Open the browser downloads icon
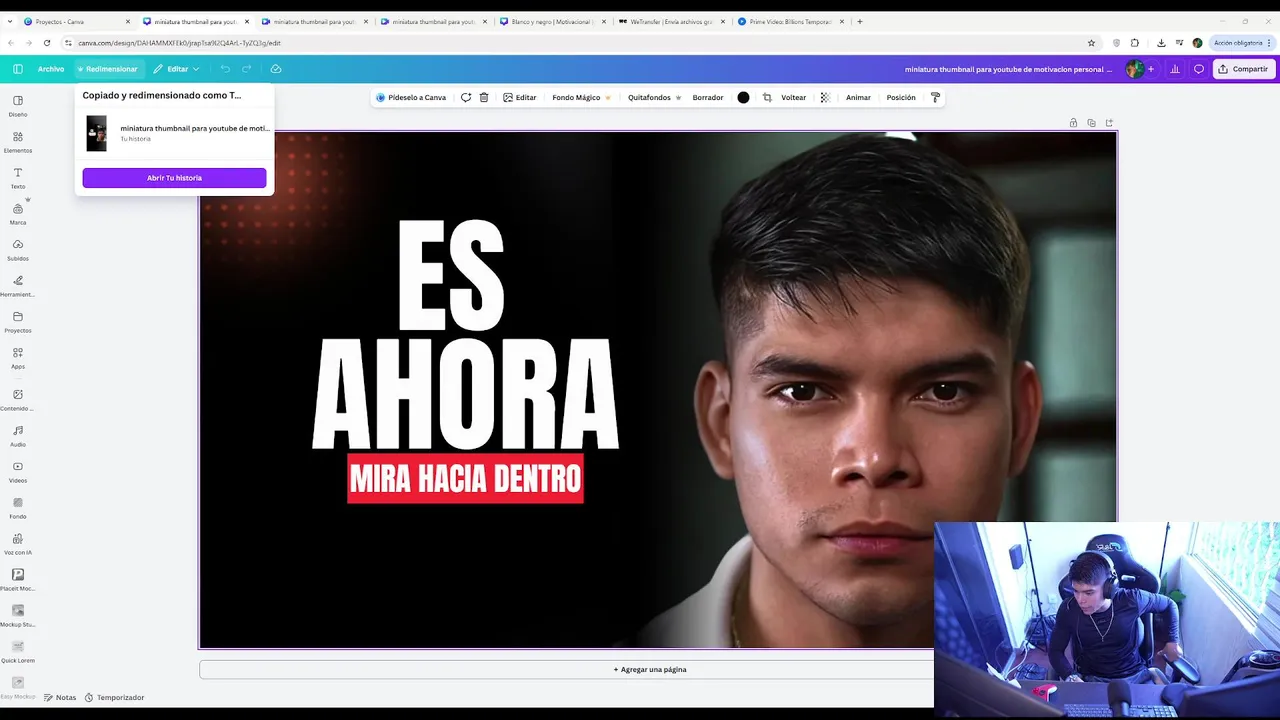The width and height of the screenshot is (1280, 720). [1161, 43]
